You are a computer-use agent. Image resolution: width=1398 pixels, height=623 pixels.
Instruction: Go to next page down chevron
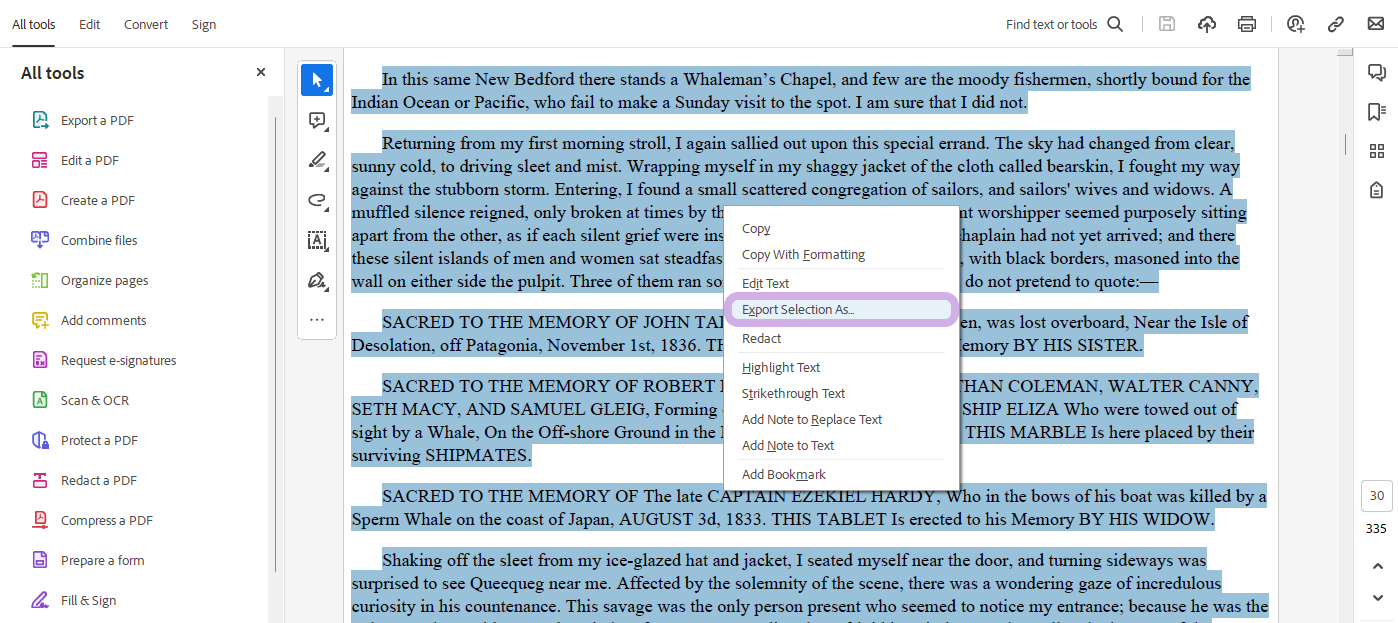coord(1377,598)
